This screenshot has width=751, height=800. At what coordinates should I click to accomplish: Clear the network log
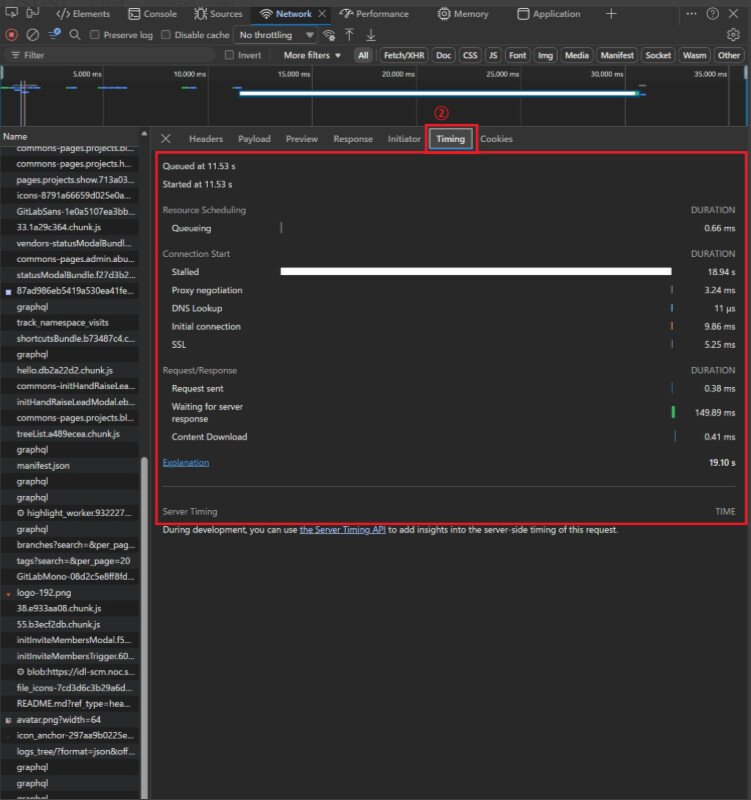pyautogui.click(x=33, y=35)
